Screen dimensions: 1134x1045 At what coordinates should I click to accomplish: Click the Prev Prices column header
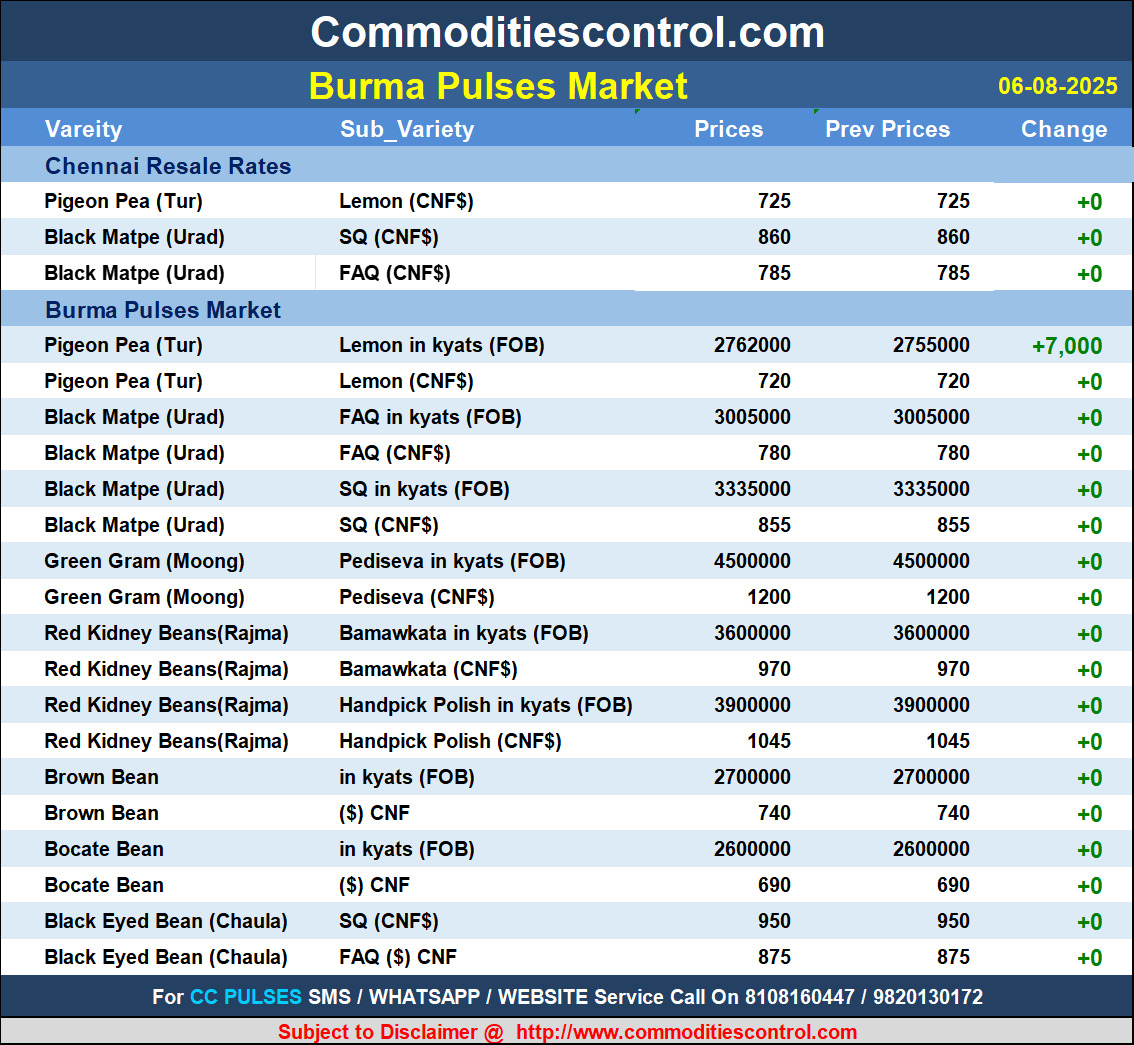887,129
